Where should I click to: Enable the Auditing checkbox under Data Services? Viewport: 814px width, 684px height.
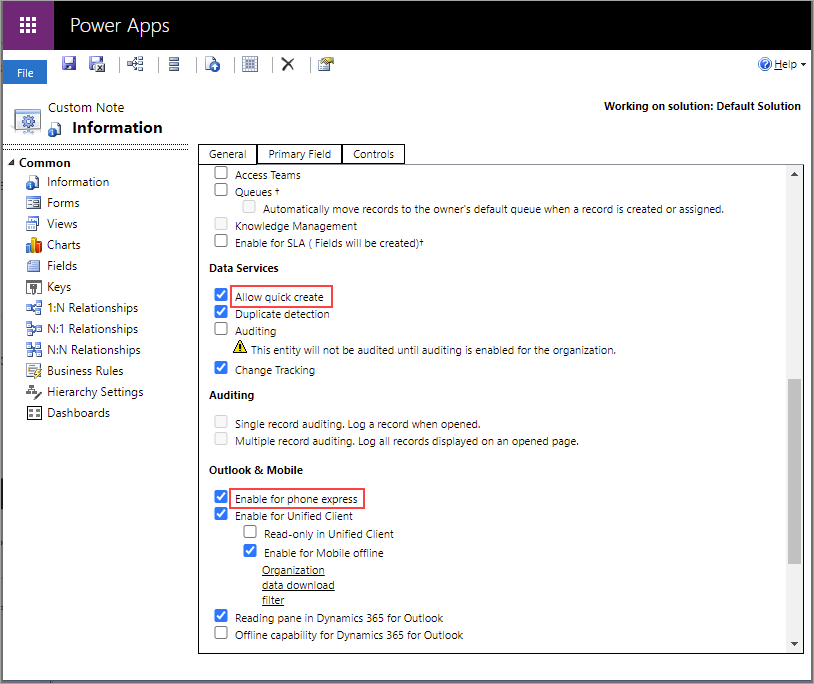[x=221, y=329]
